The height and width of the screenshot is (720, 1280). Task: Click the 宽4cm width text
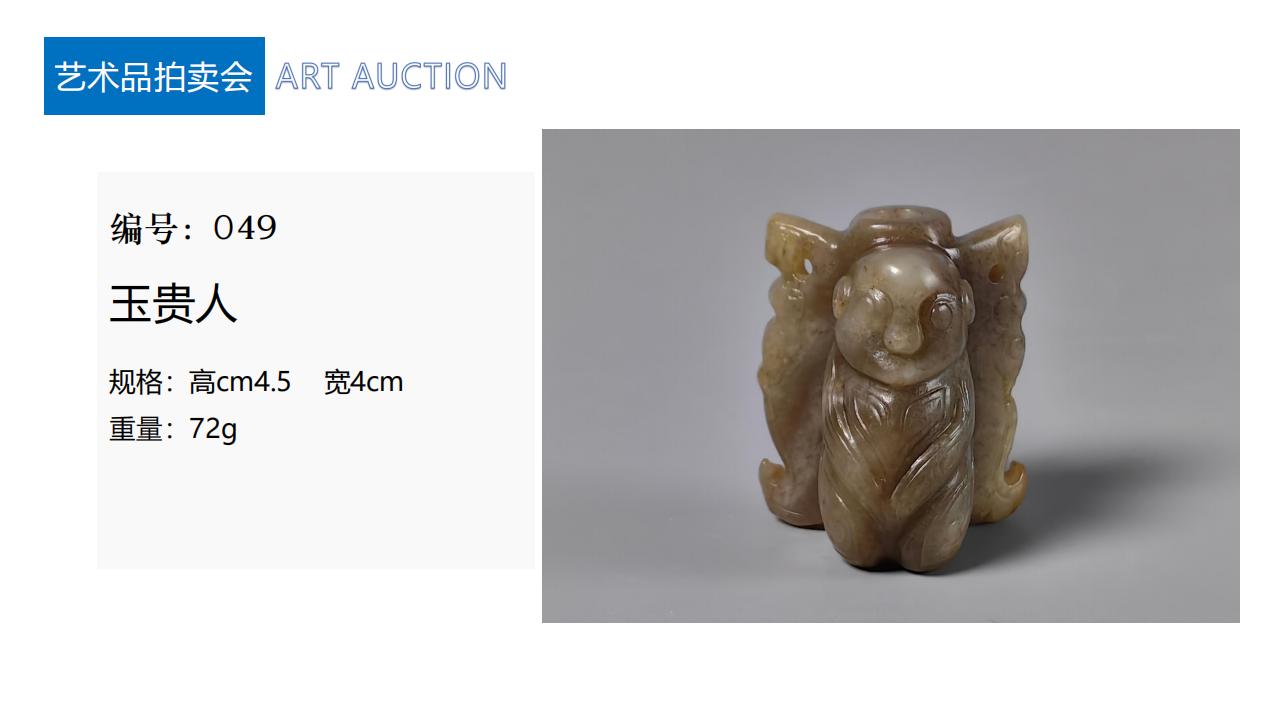tap(363, 382)
